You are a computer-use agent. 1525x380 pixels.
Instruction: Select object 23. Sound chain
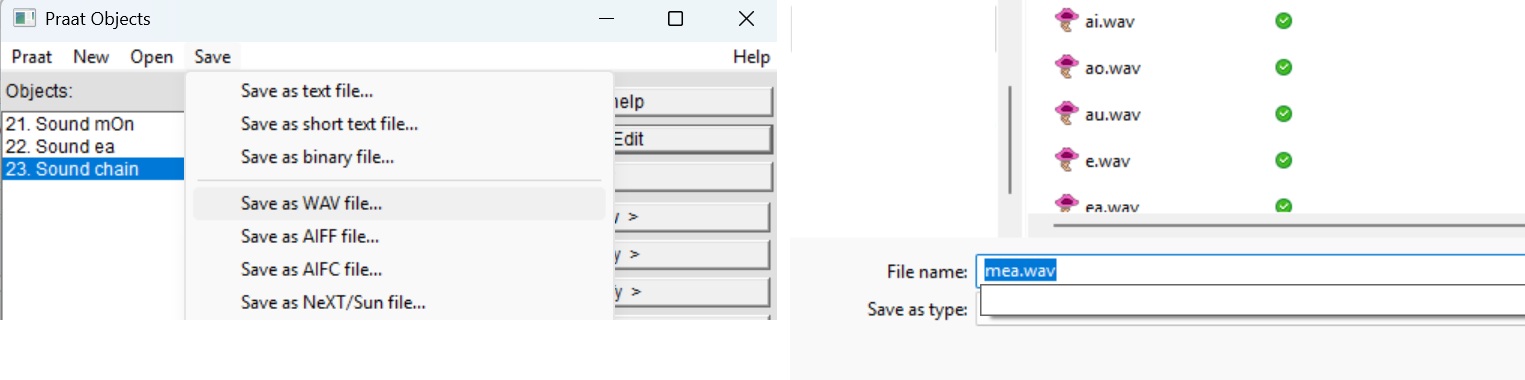94,169
